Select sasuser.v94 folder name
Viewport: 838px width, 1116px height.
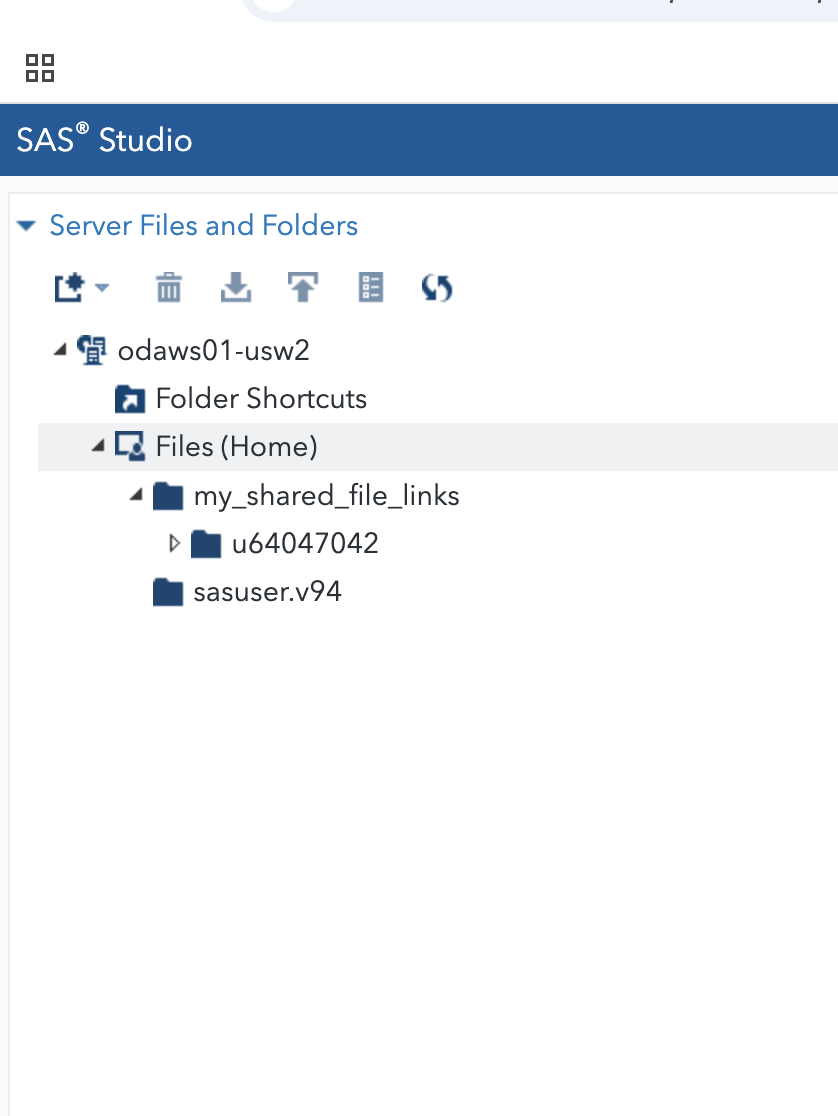pos(268,592)
